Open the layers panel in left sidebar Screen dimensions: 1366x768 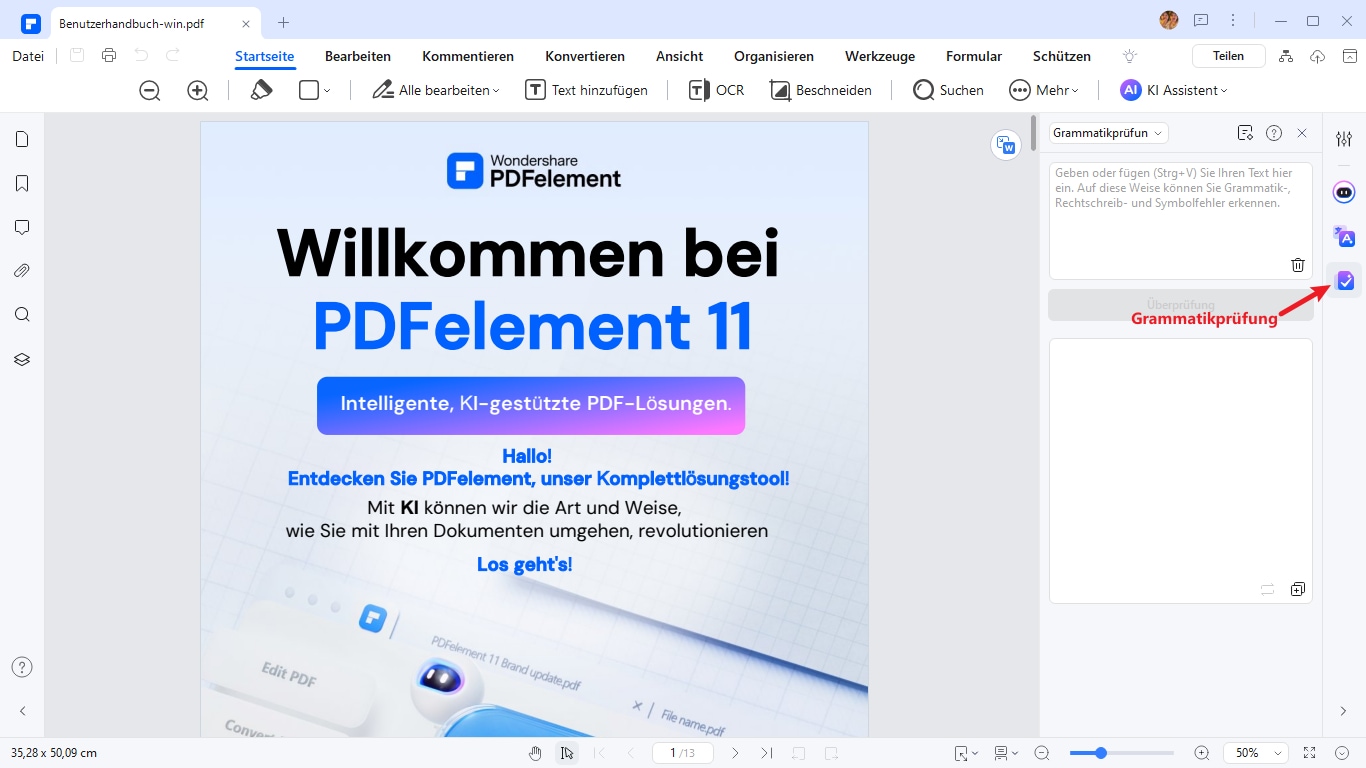coord(22,359)
